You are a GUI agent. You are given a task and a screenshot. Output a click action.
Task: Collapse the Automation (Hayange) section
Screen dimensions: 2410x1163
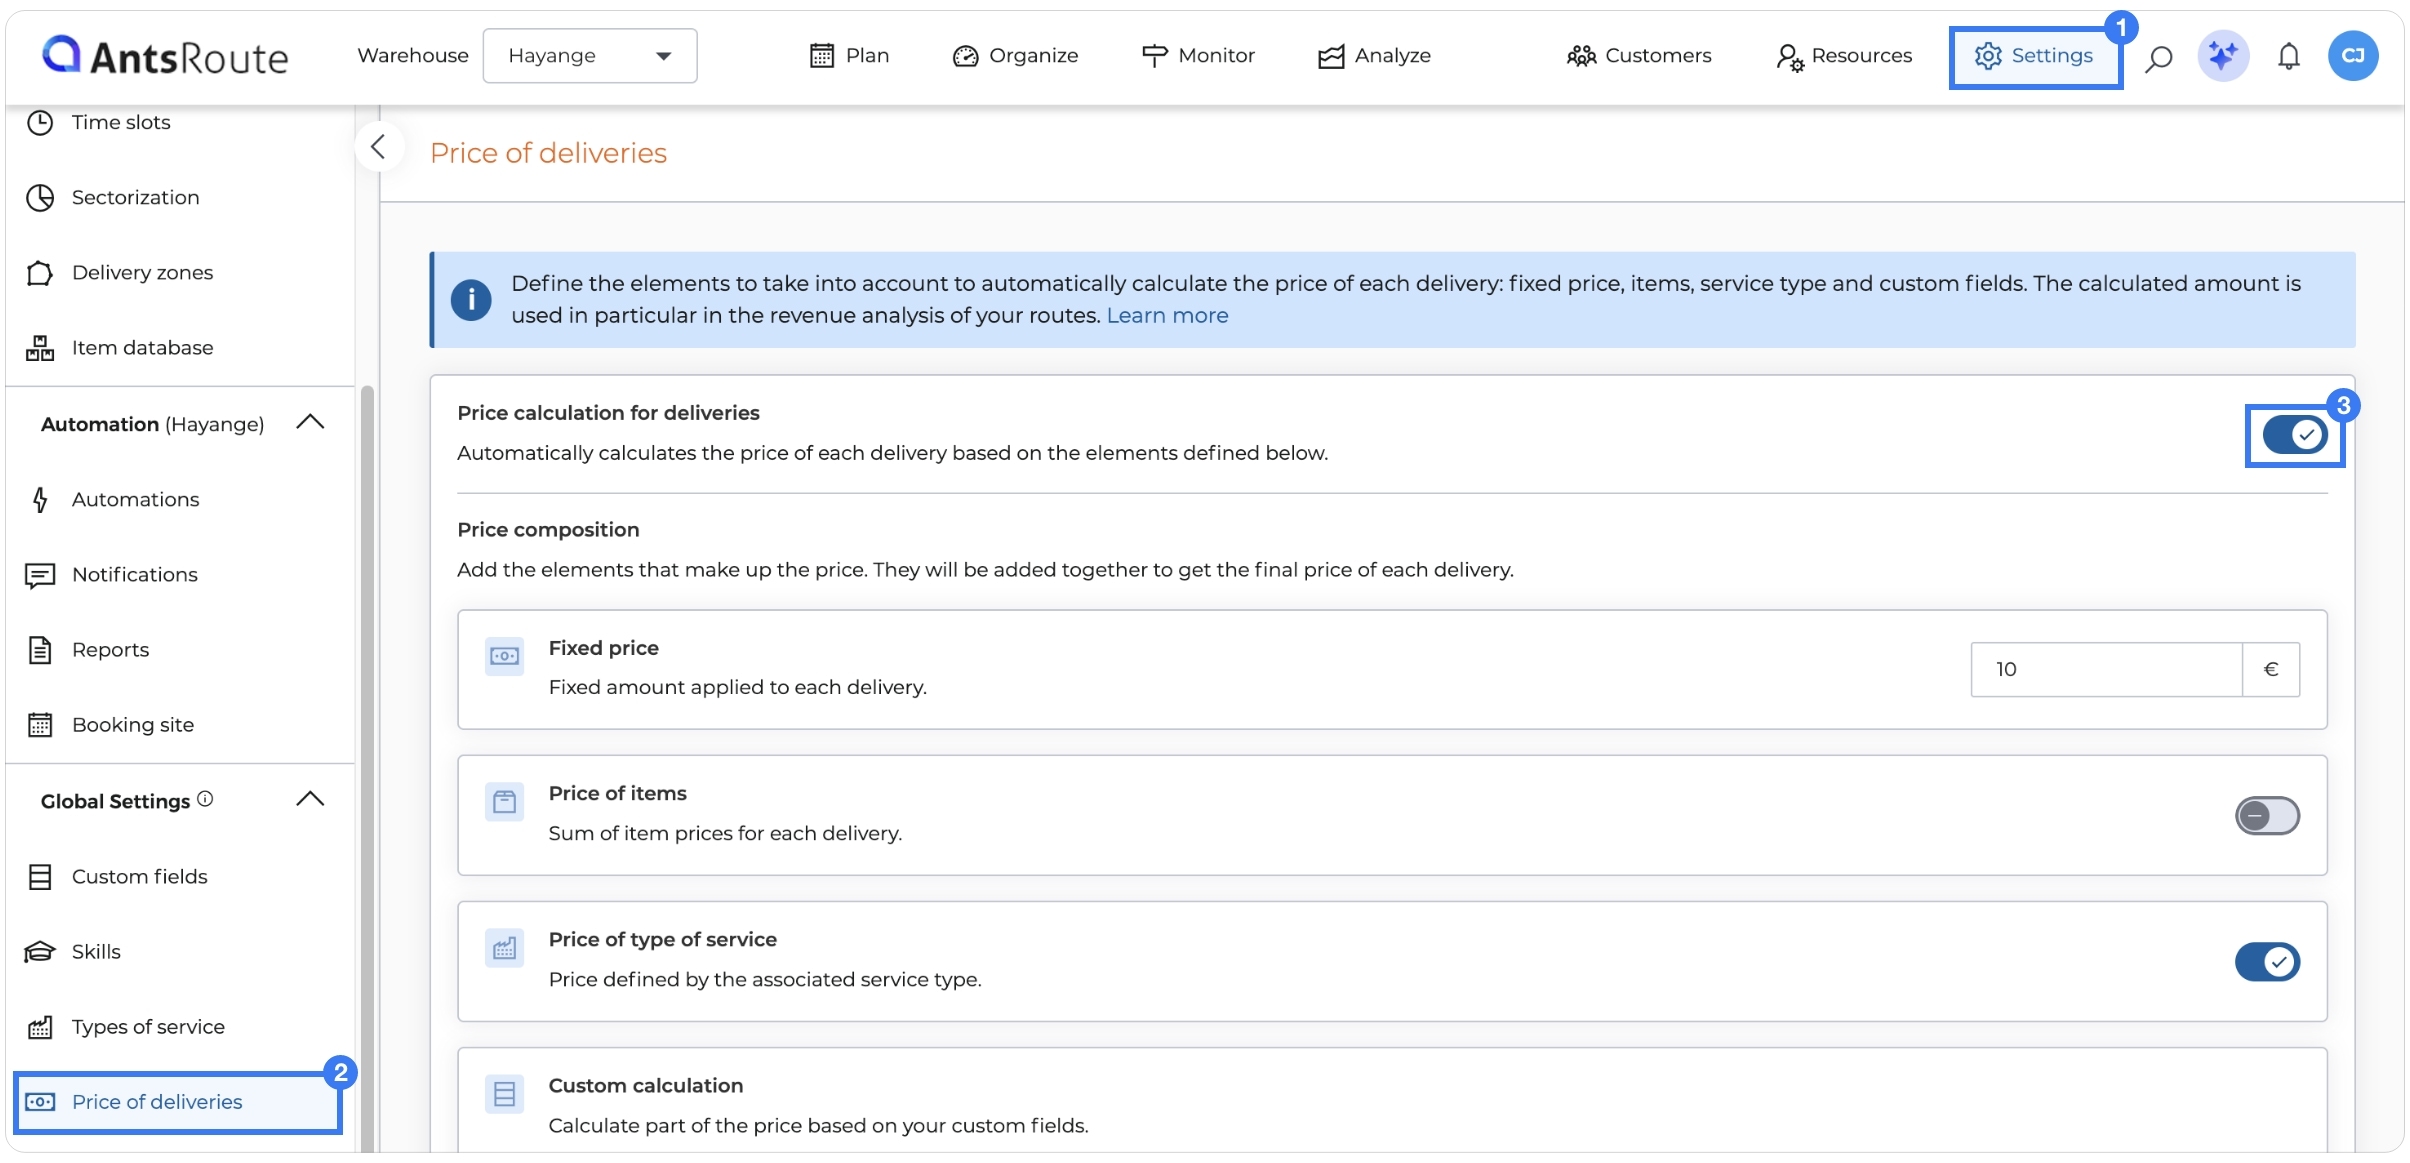point(310,422)
